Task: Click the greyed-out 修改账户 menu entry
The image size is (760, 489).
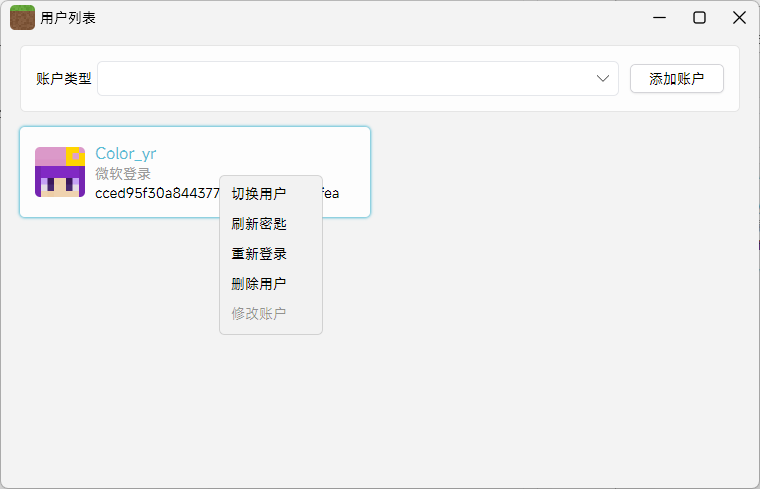Action: coord(259,314)
